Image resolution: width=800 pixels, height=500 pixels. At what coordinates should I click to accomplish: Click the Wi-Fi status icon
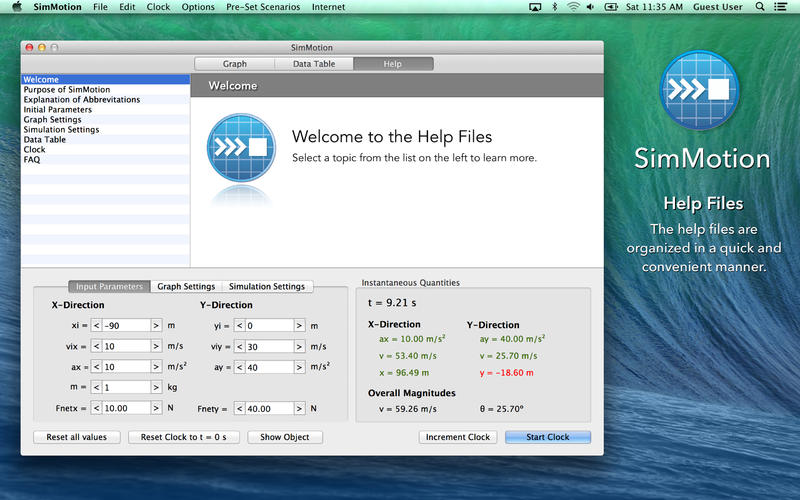pyautogui.click(x=573, y=7)
